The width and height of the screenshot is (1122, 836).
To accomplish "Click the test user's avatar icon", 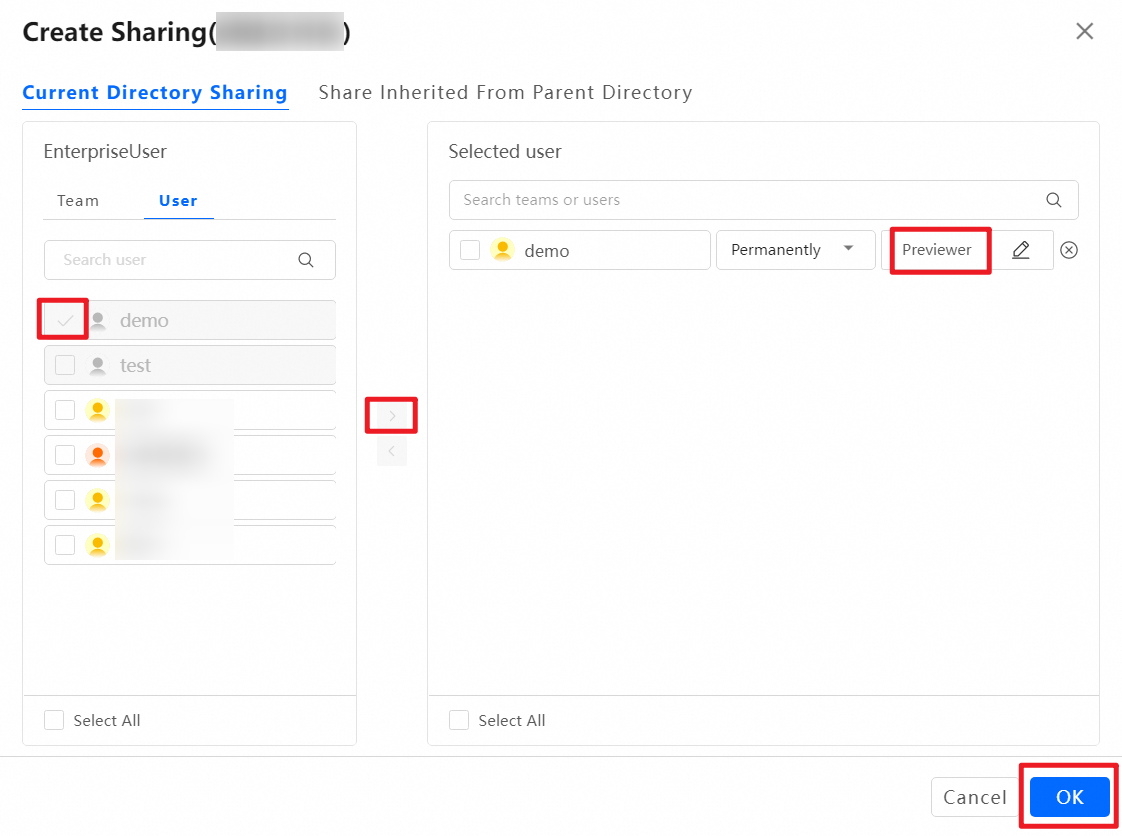I will (97, 366).
